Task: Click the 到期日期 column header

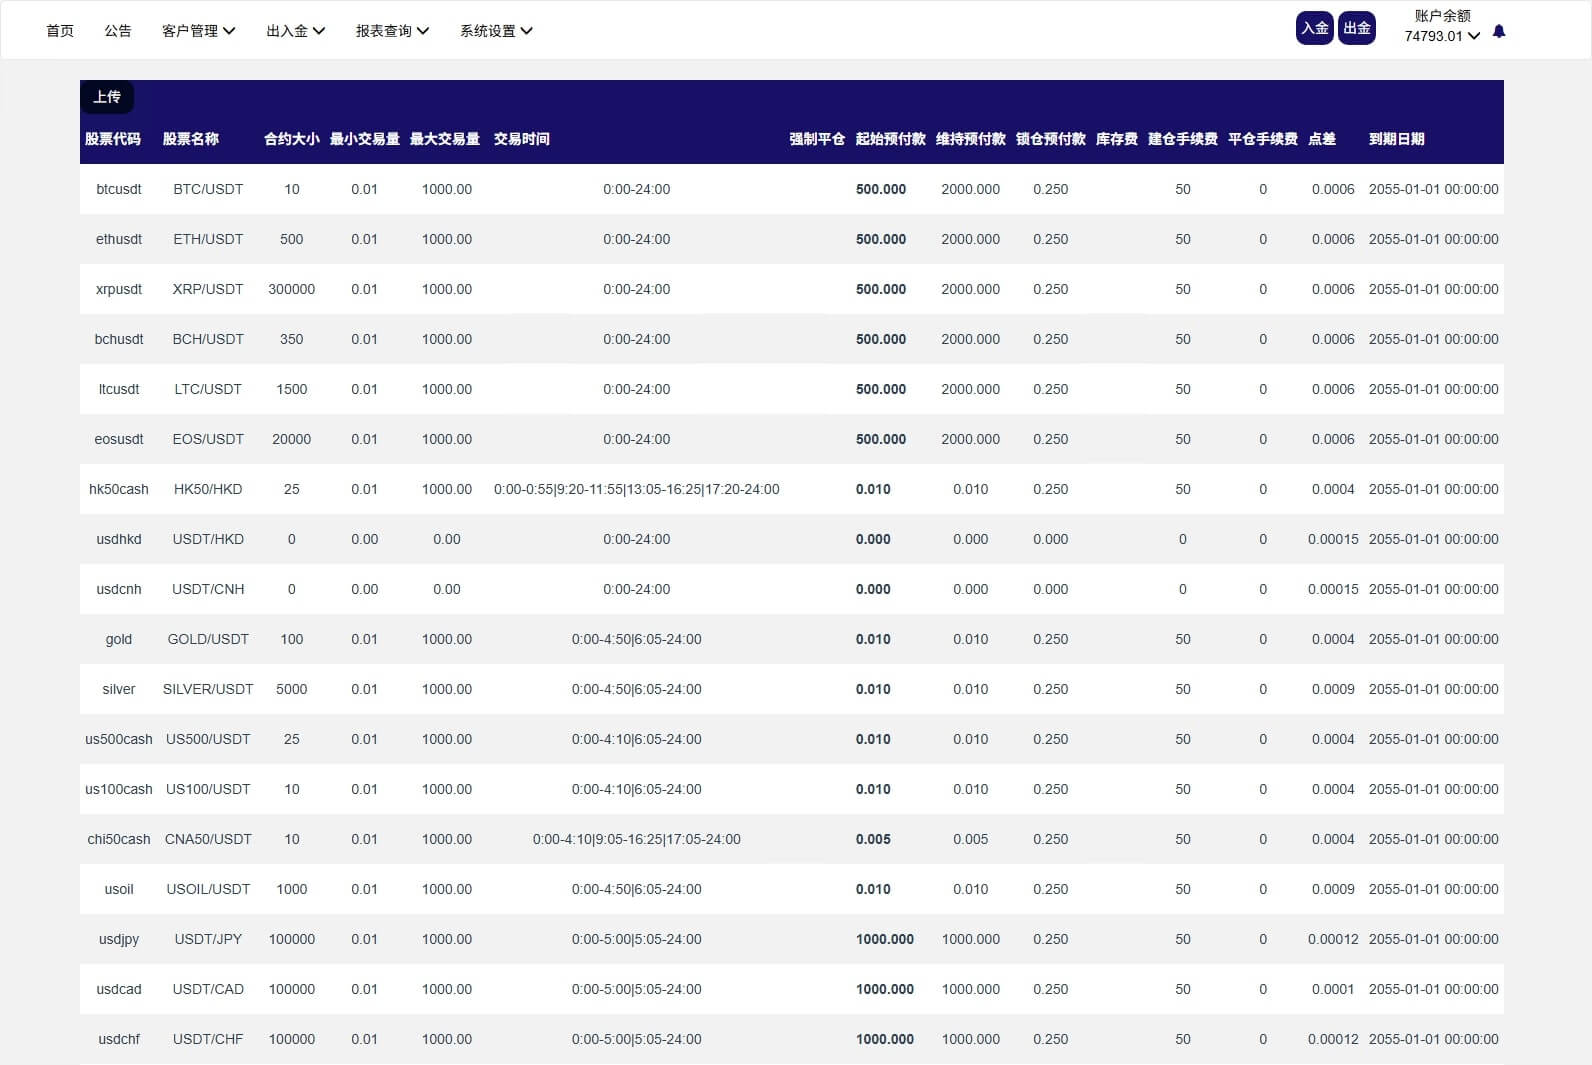Action: (1397, 139)
